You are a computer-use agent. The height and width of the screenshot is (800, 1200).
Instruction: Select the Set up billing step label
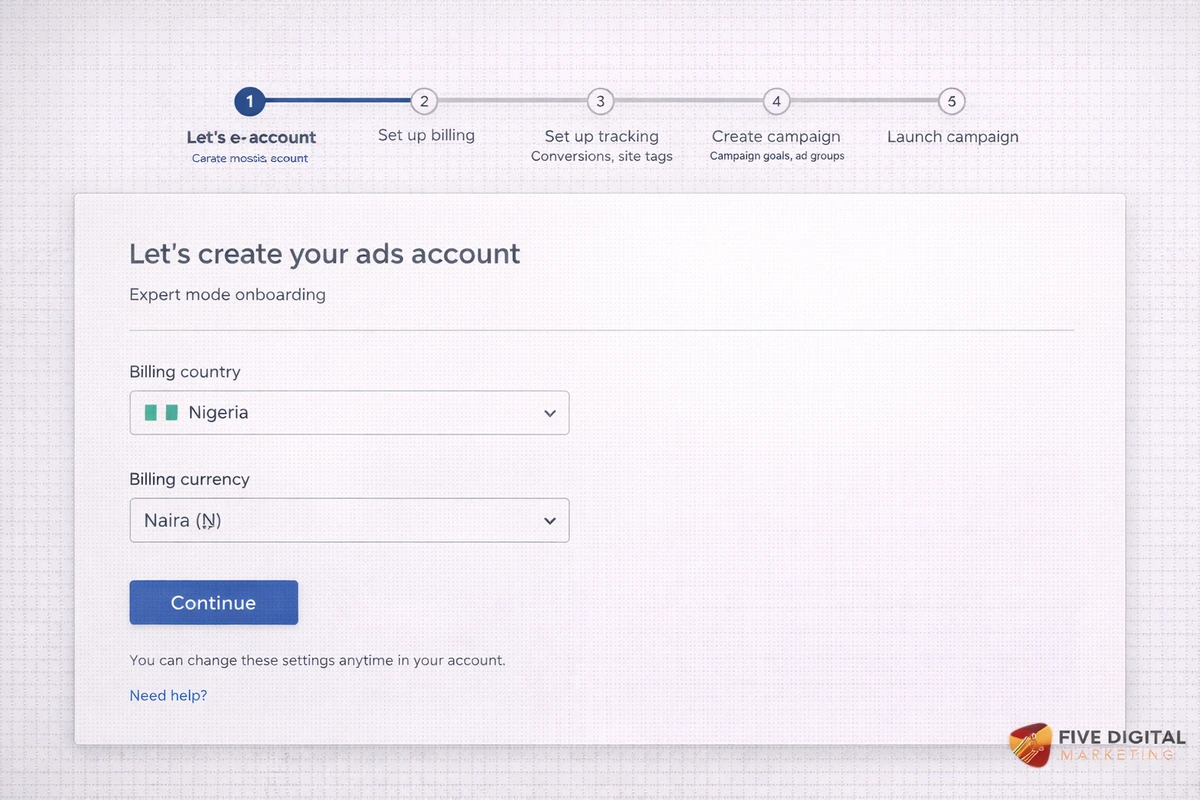coord(425,135)
